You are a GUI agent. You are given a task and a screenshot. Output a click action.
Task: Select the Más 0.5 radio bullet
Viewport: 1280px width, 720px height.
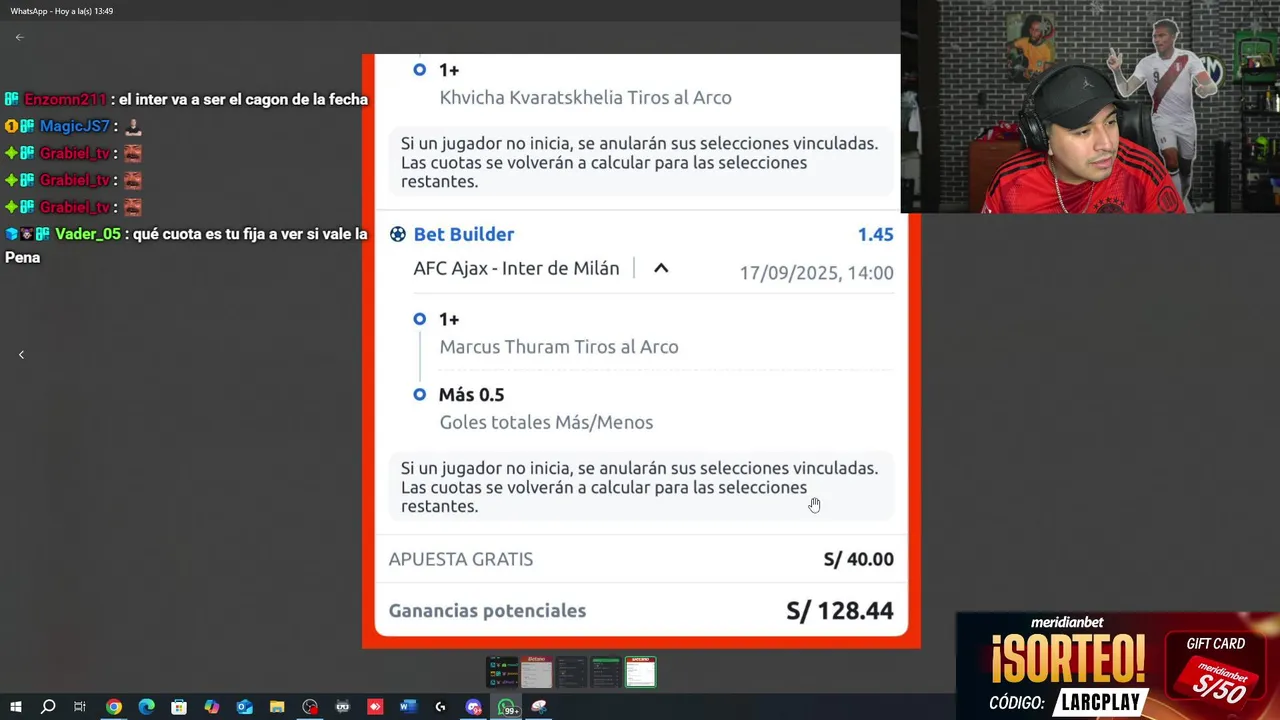[x=420, y=395]
